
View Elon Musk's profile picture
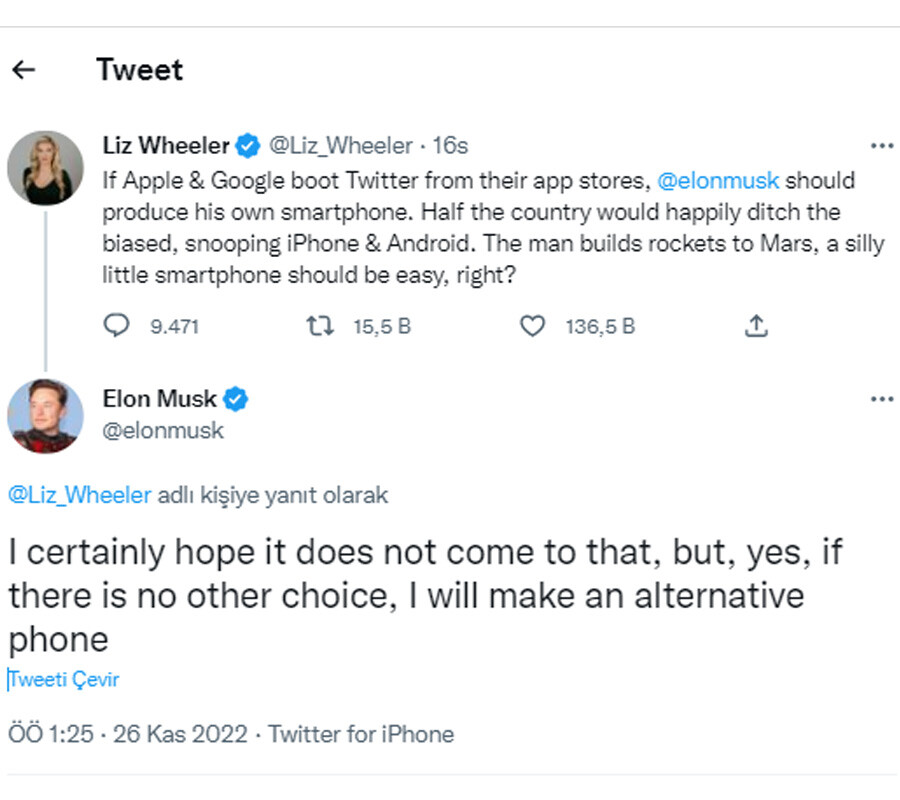[45, 416]
